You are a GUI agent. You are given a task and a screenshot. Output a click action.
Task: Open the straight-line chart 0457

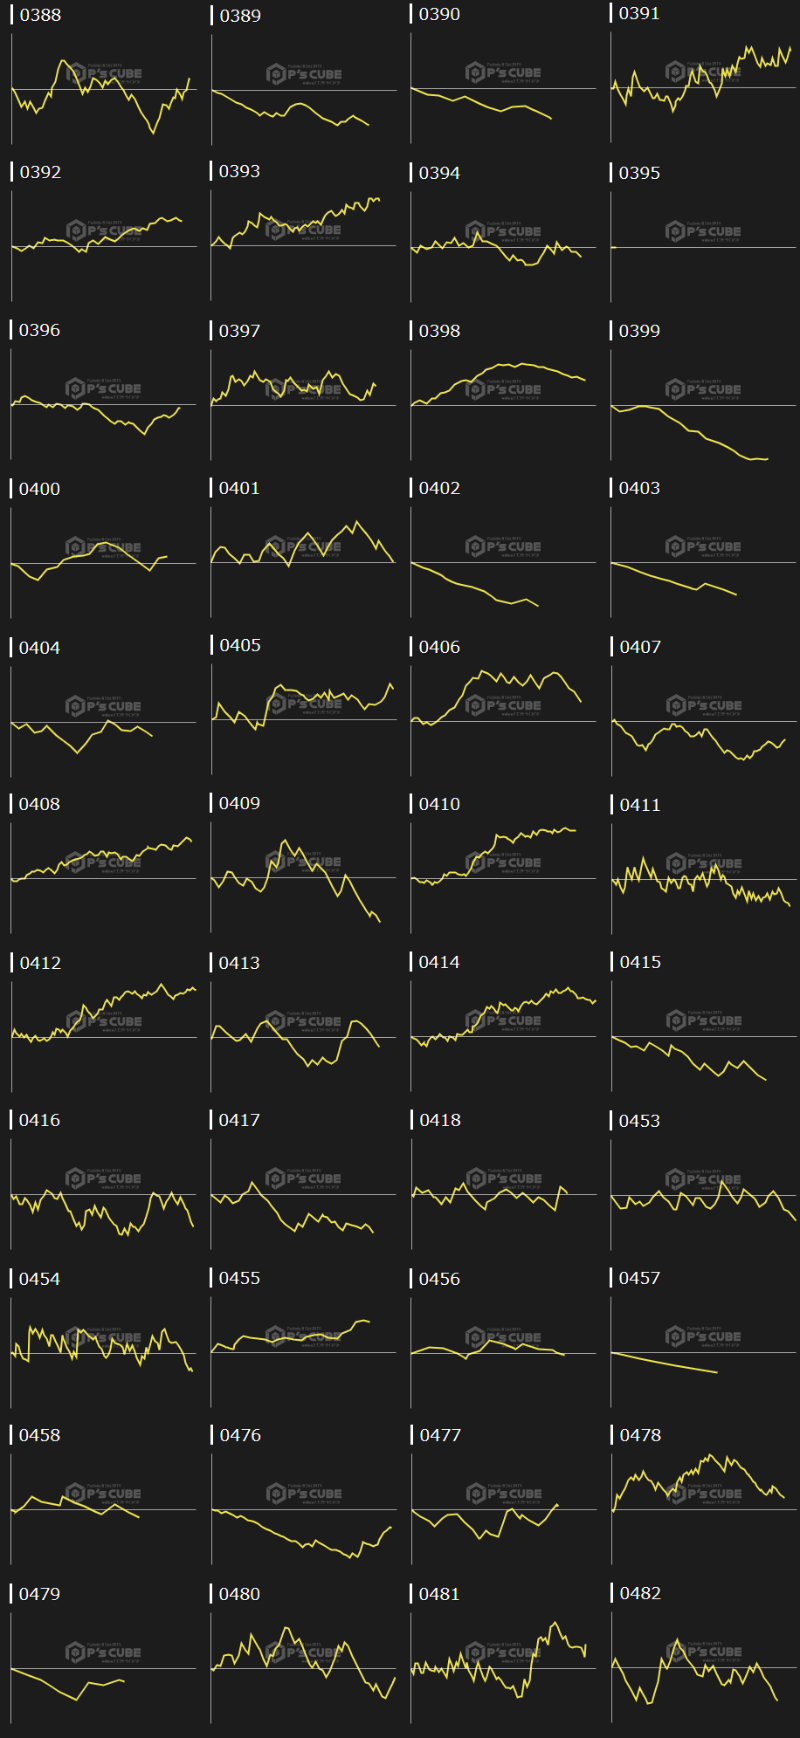(x=703, y=1352)
